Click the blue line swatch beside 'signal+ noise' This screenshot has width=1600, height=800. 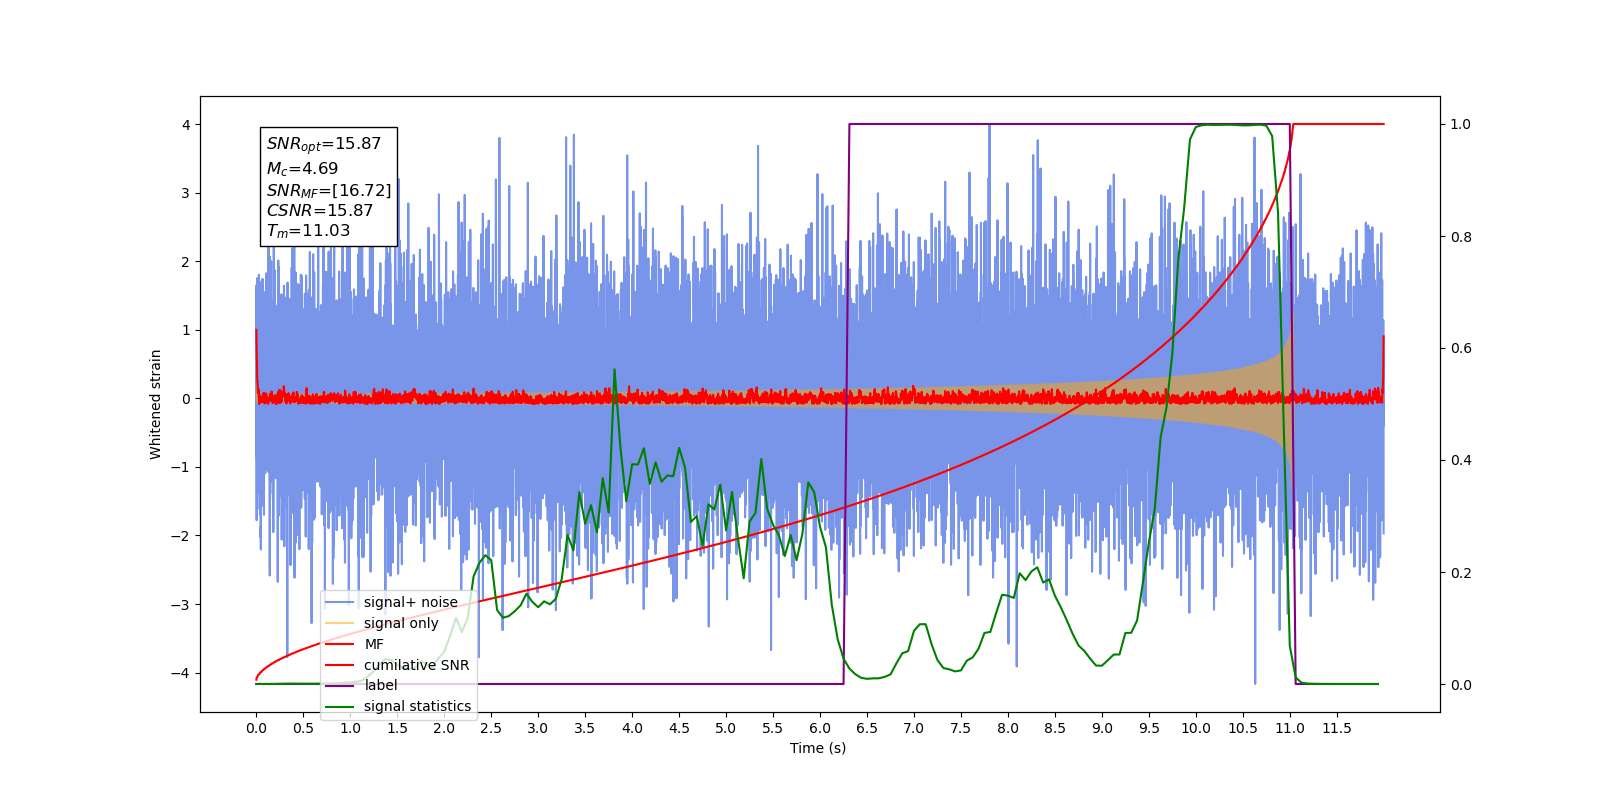(340, 602)
